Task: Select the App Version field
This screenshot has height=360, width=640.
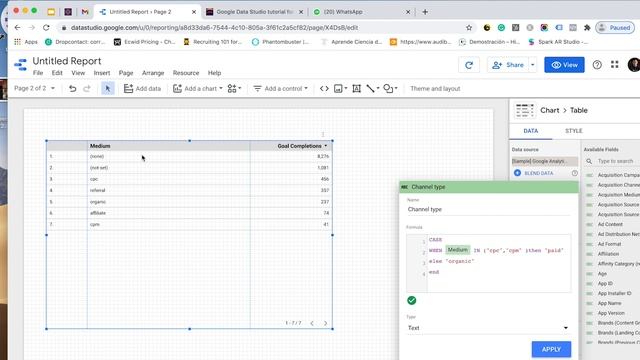Action: tap(611, 313)
